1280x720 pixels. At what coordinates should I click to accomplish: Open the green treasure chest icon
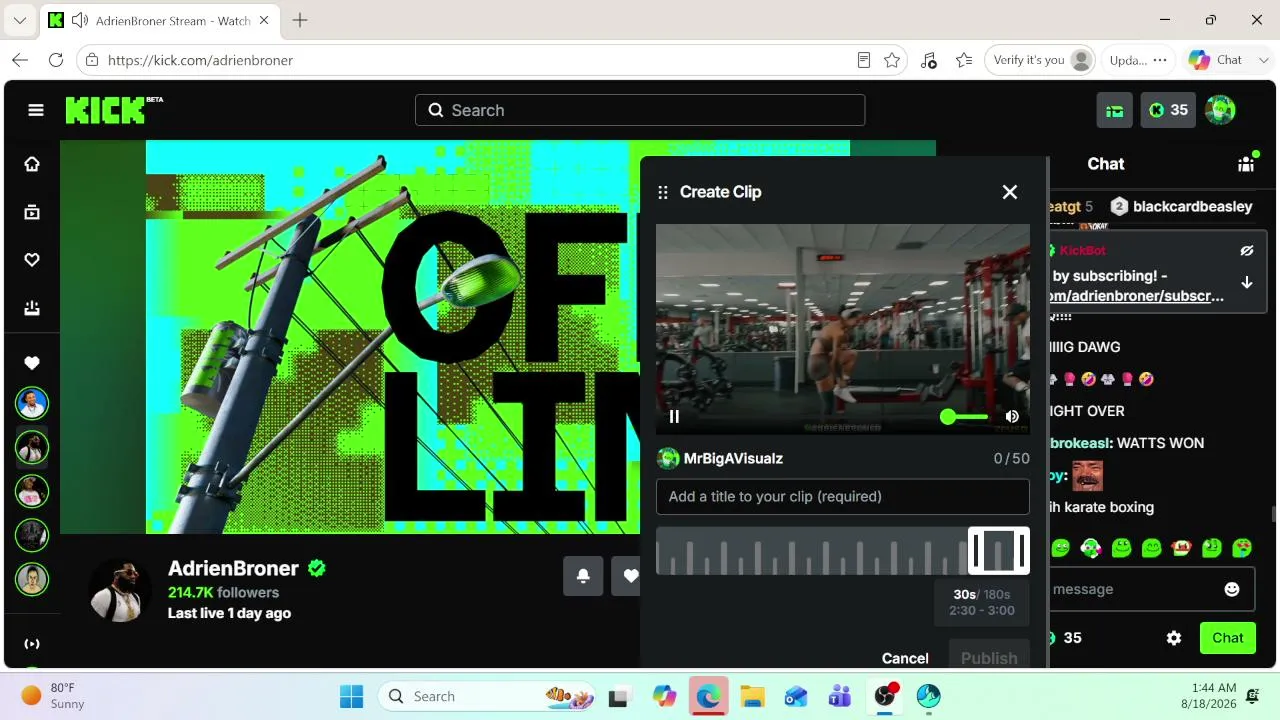[x=1115, y=110]
